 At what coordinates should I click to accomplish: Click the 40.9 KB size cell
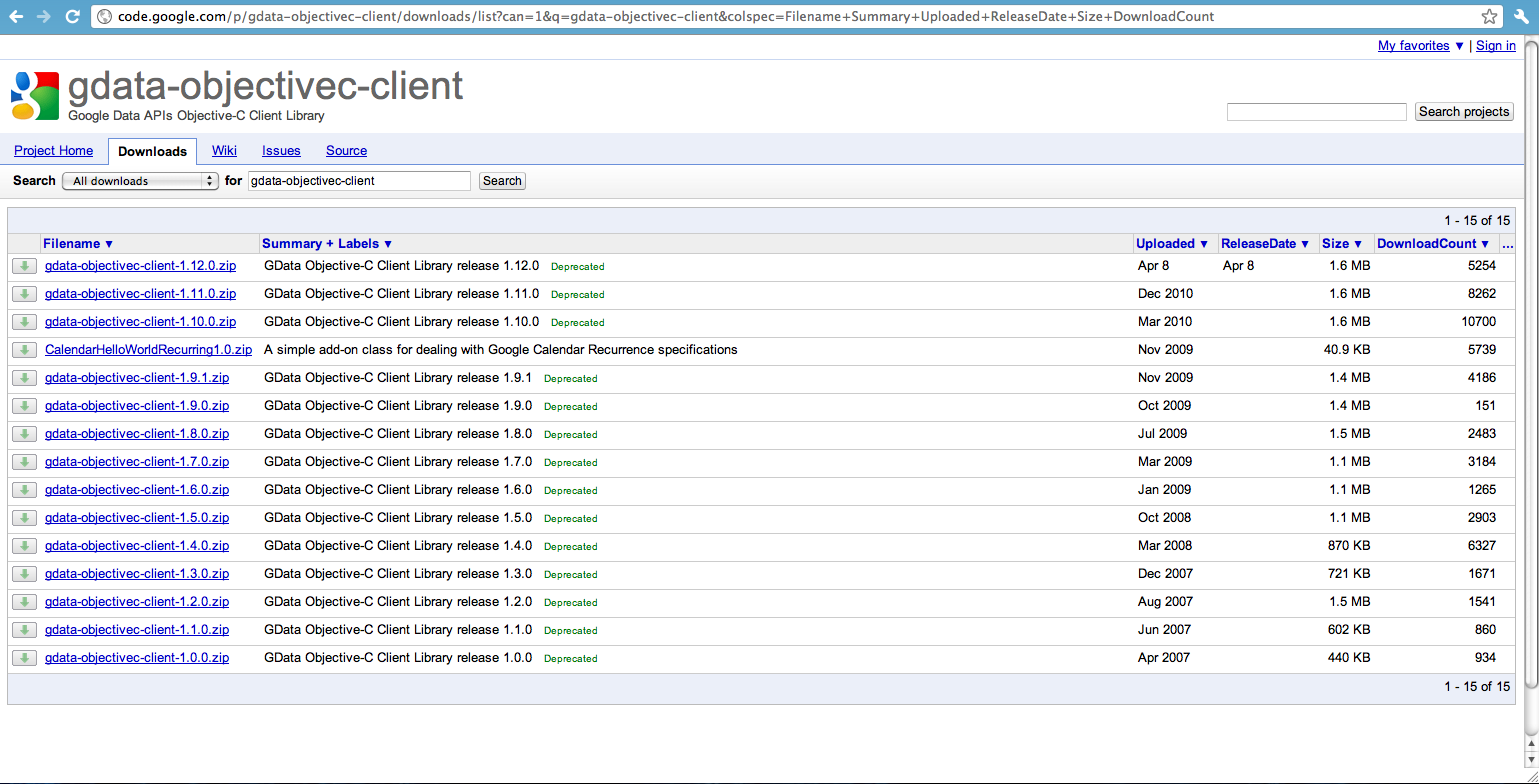point(1347,350)
